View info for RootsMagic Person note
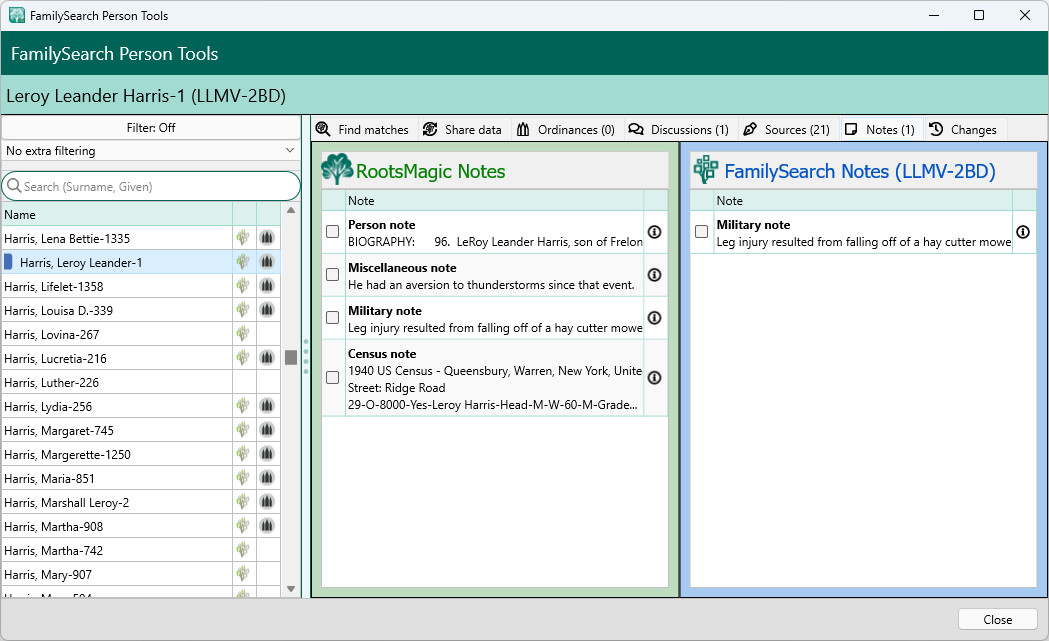Image resolution: width=1049 pixels, height=641 pixels. click(x=655, y=232)
